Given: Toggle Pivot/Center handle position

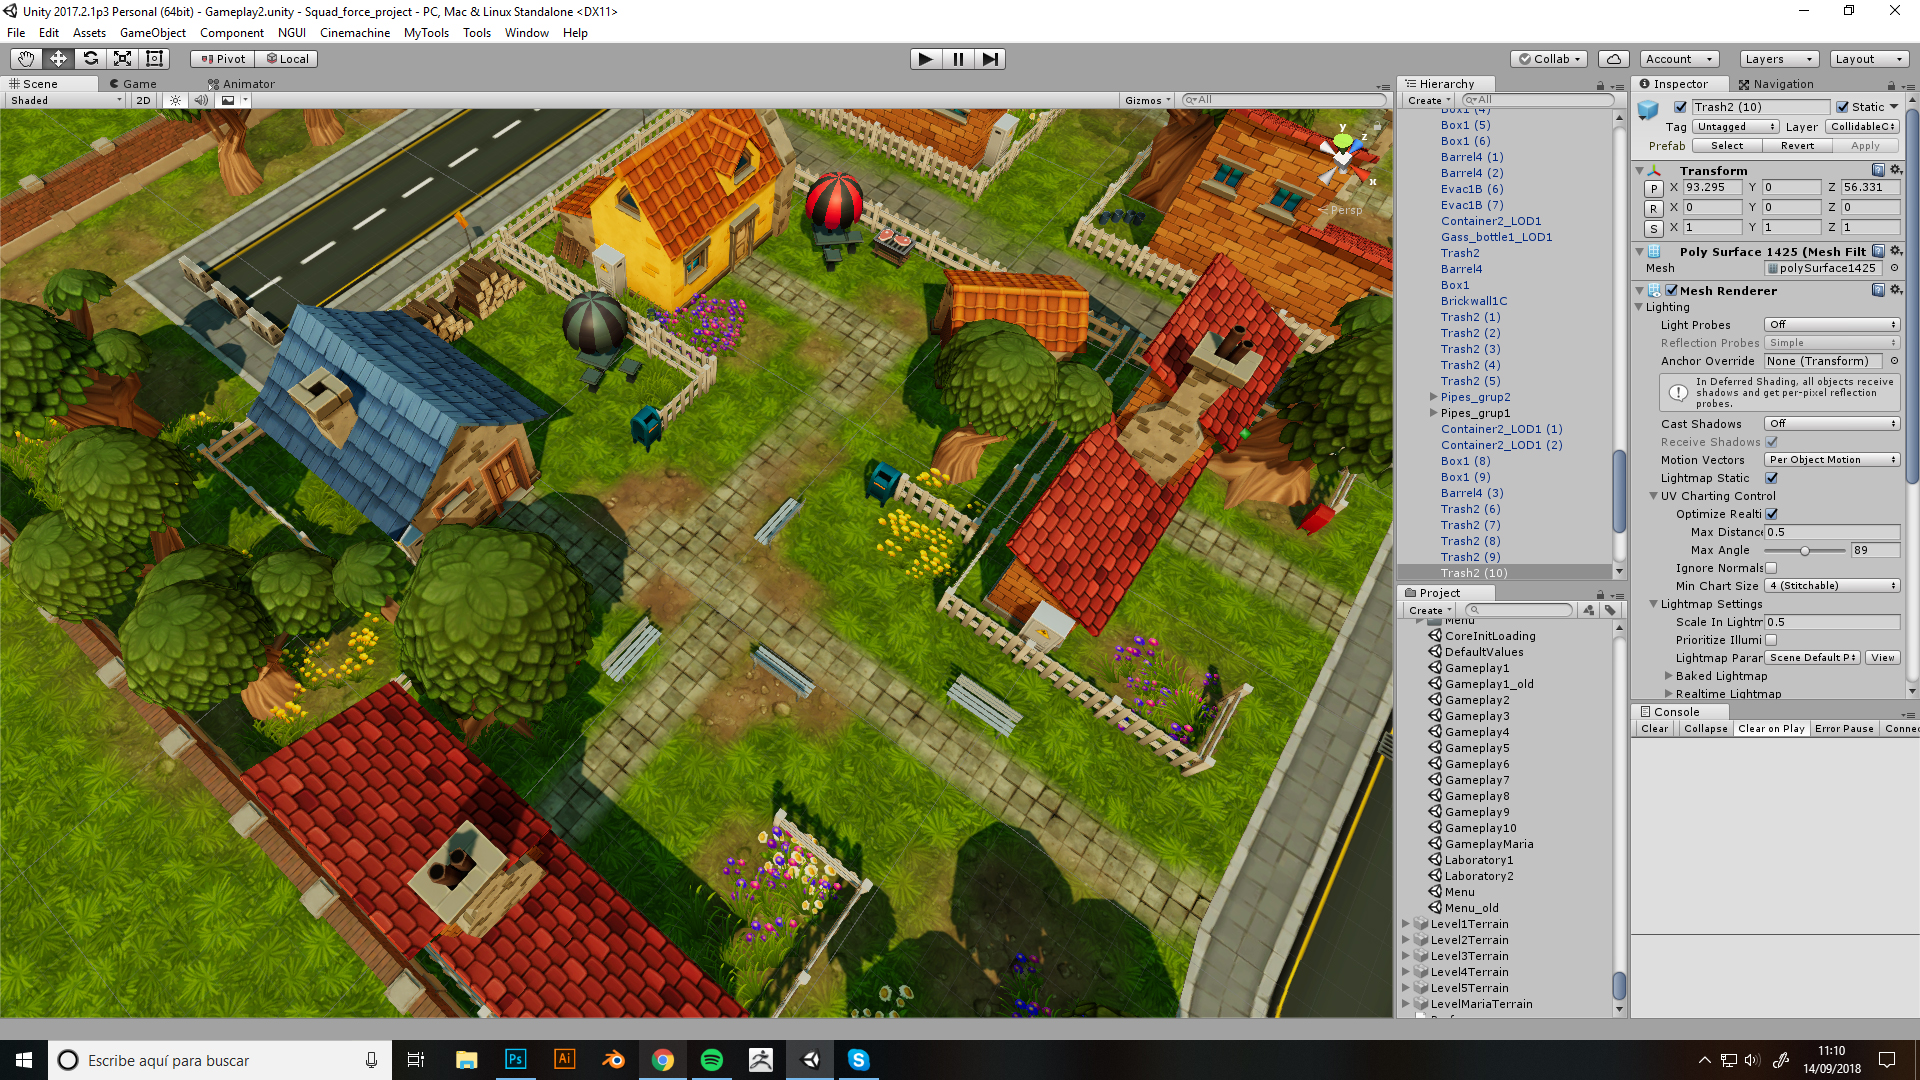Looking at the screenshot, I should [x=223, y=59].
